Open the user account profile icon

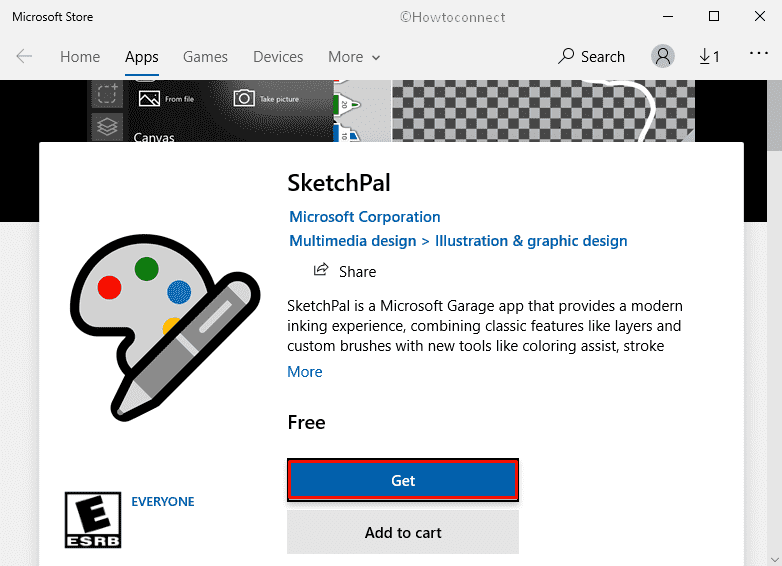click(x=662, y=57)
